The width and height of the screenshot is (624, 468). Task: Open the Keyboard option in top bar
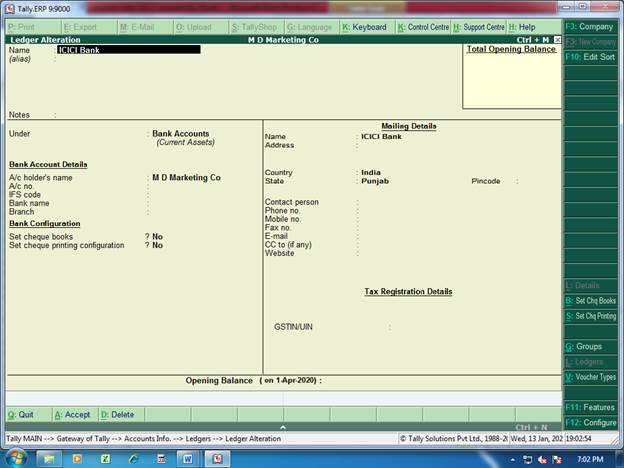coord(365,27)
